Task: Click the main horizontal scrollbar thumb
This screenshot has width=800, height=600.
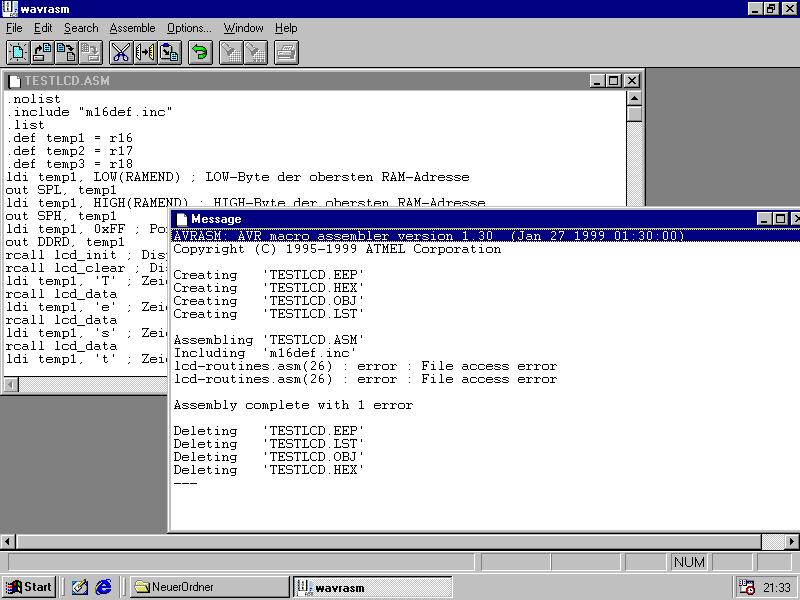Action: tap(388, 541)
